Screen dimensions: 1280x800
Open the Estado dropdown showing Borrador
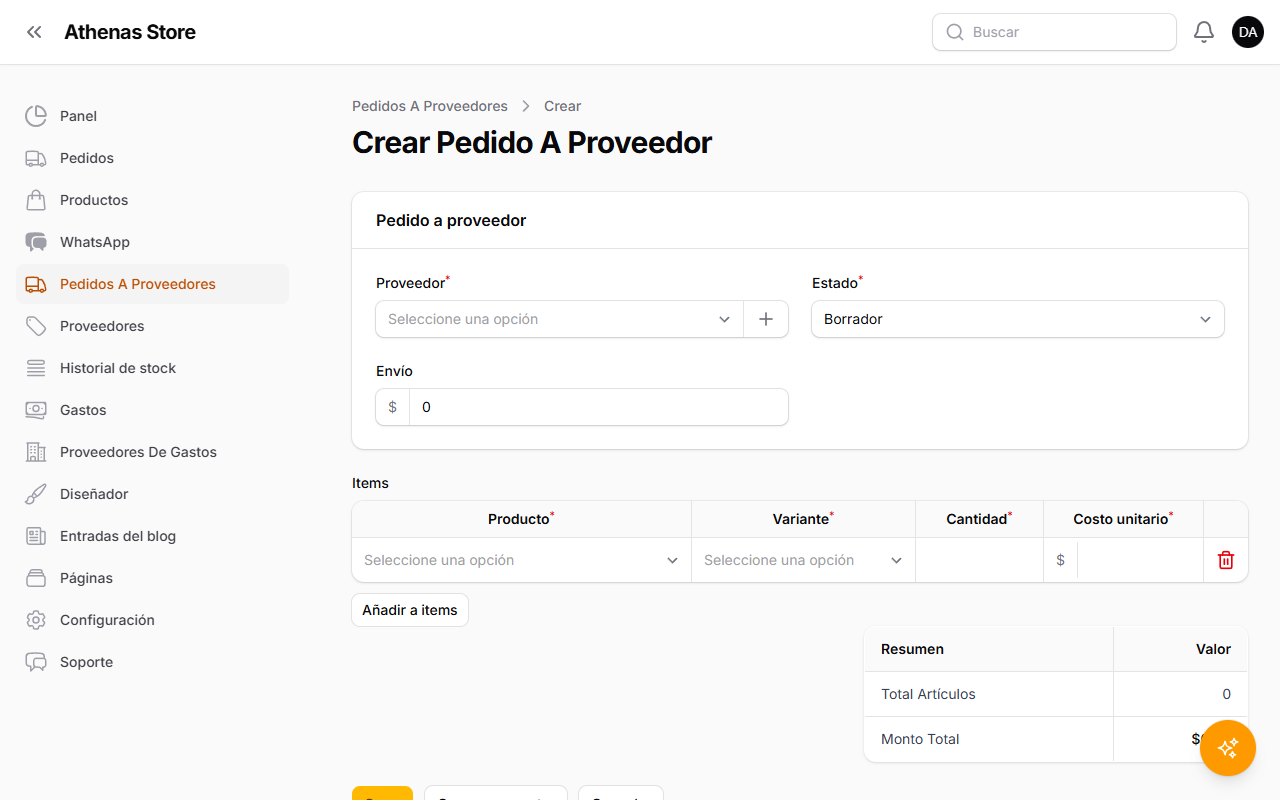(1018, 319)
